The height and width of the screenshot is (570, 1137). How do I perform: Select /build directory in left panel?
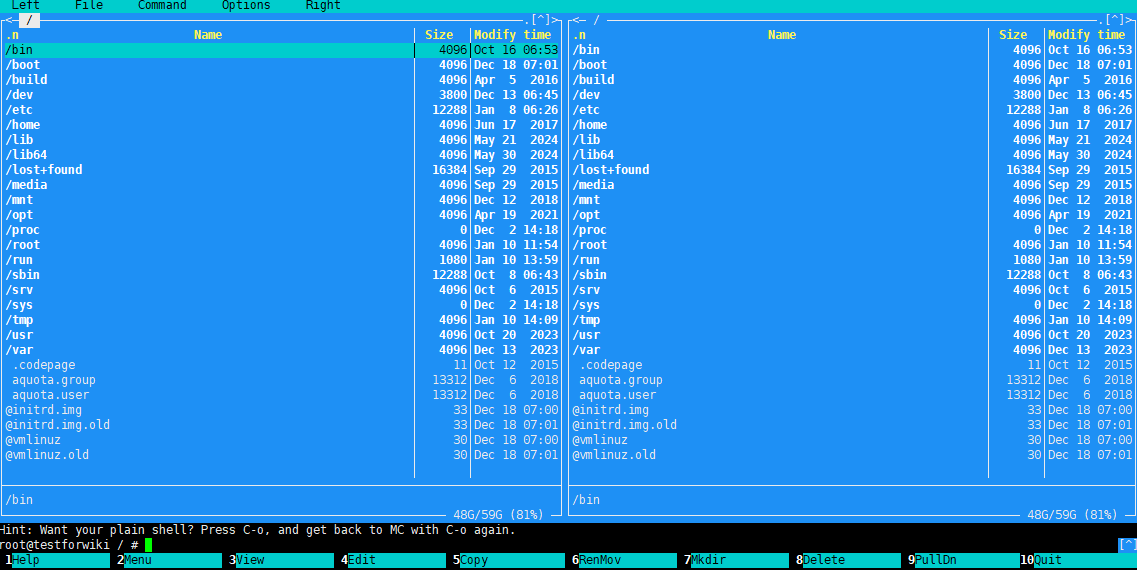pos(282,80)
